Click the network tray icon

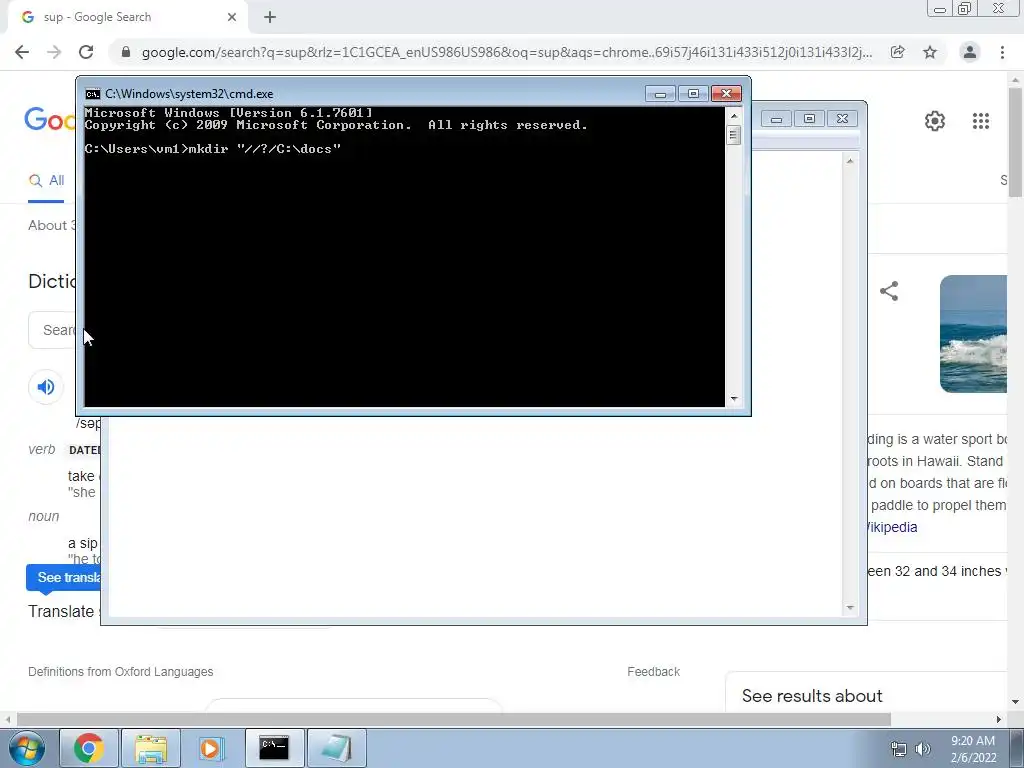pyautogui.click(x=899, y=749)
